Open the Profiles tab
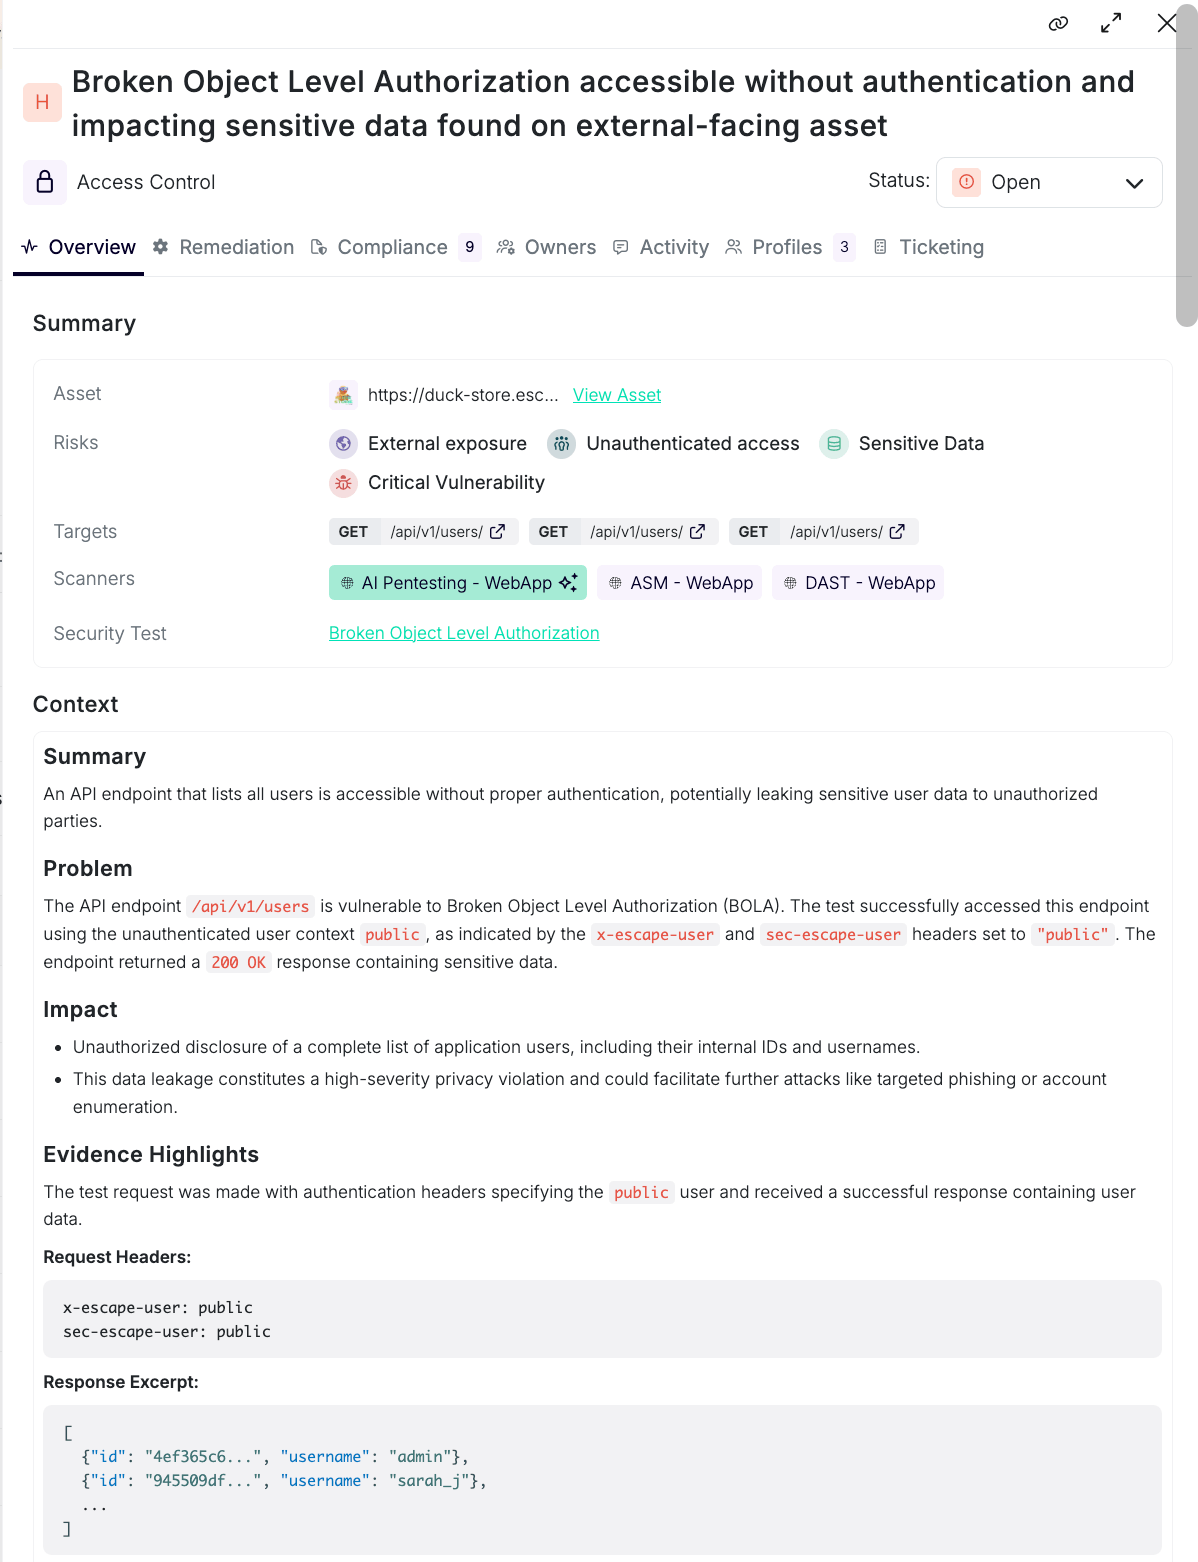Screen dimensions: 1198x1562 pyautogui.click(x=787, y=247)
